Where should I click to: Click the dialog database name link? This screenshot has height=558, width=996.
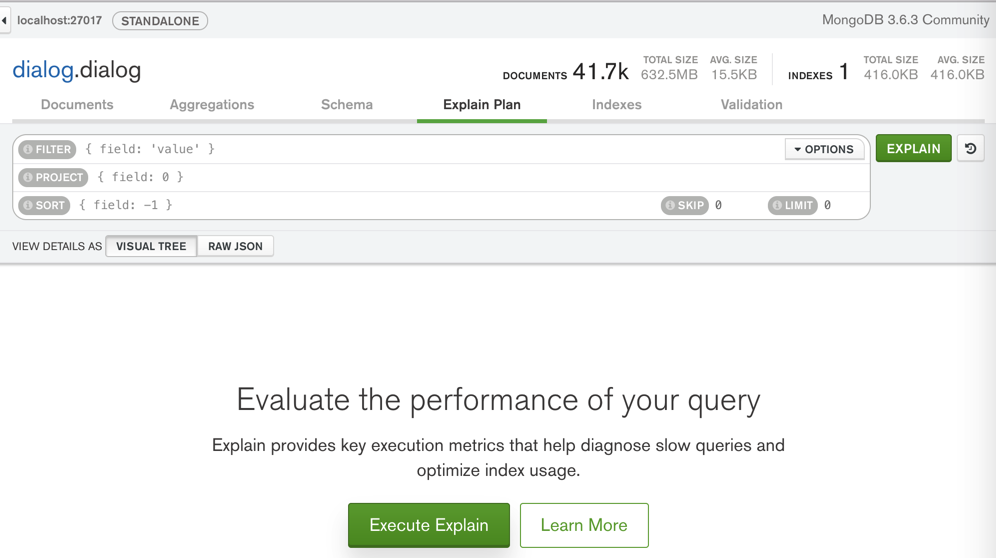pyautogui.click(x=43, y=70)
